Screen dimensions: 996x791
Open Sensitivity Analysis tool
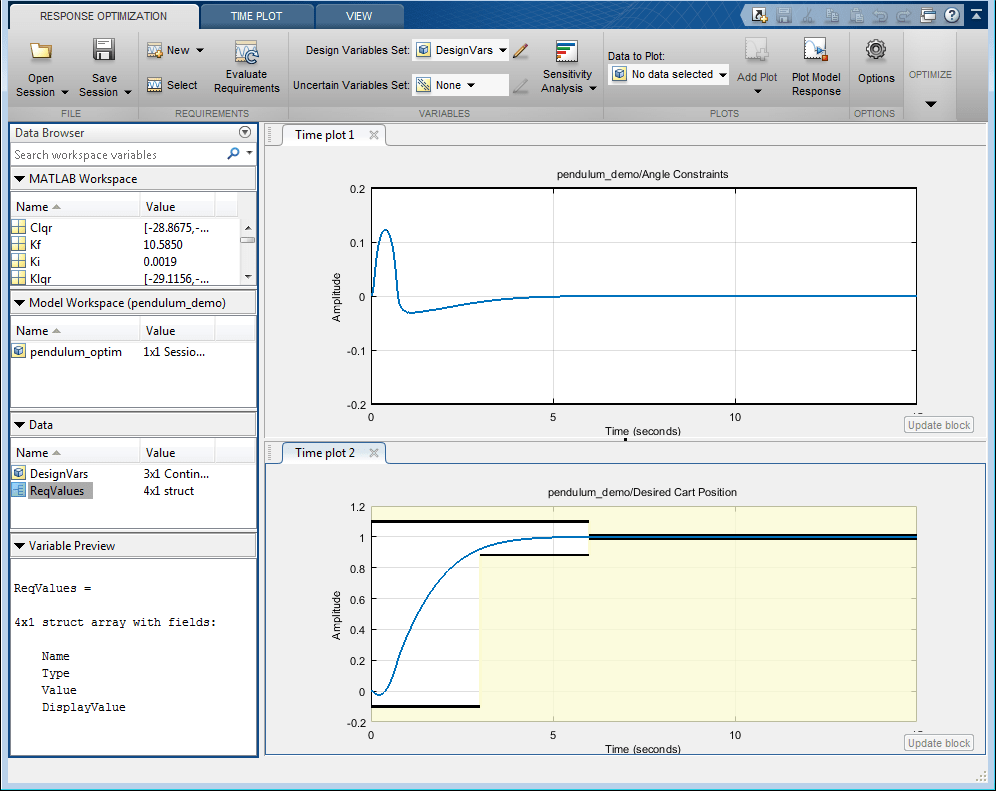tap(567, 54)
